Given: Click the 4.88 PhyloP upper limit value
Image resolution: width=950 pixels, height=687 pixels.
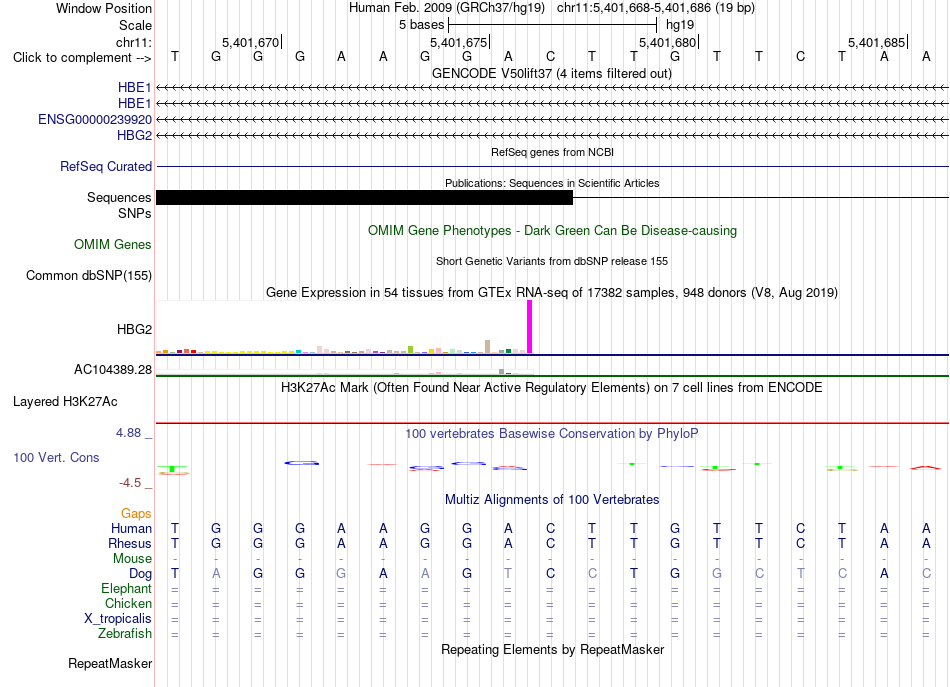Looking at the screenshot, I should pyautogui.click(x=128, y=433).
